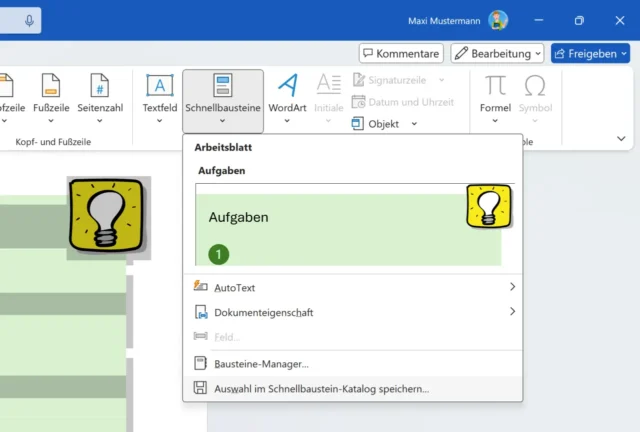Click the Initiale drop cap icon
640x432 pixels.
328,92
